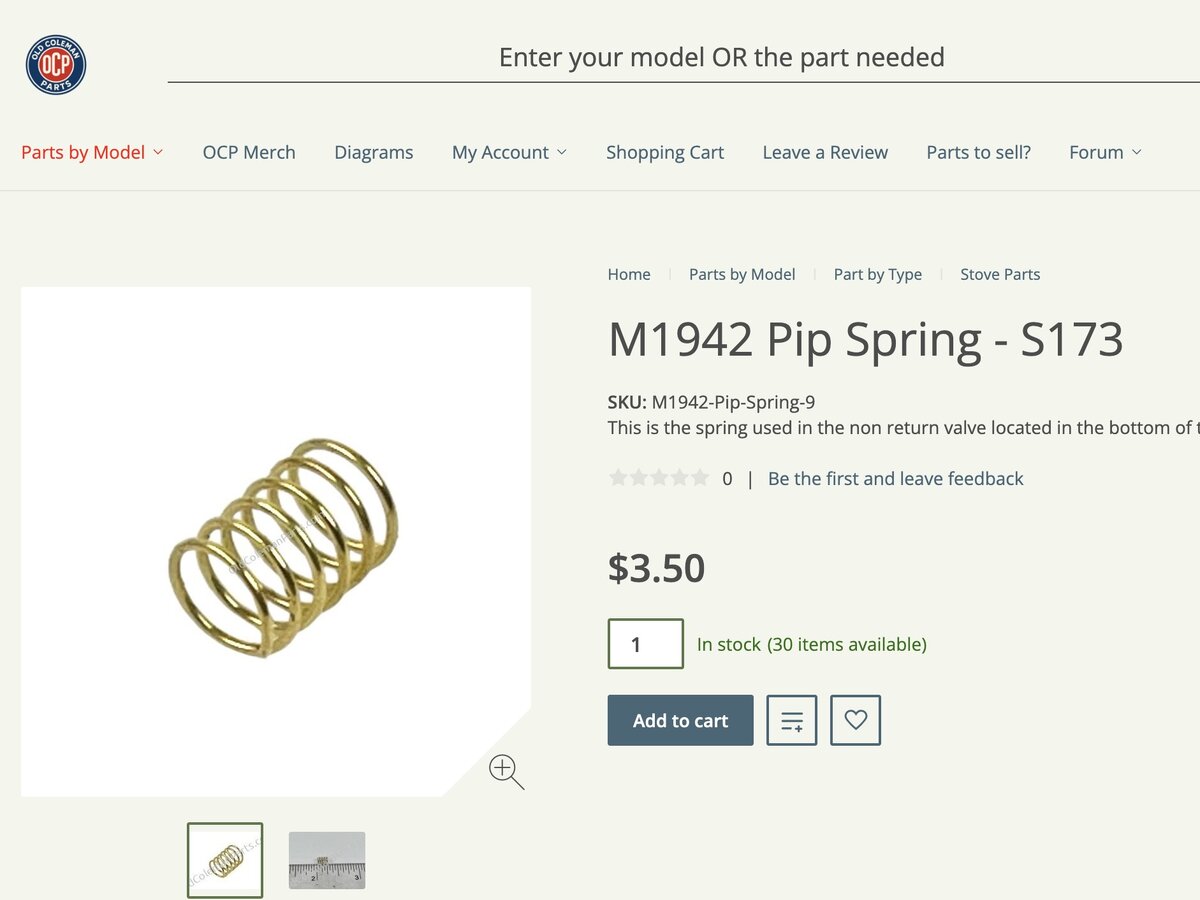Add item to wishlist with heart icon
The height and width of the screenshot is (900, 1200).
click(855, 720)
